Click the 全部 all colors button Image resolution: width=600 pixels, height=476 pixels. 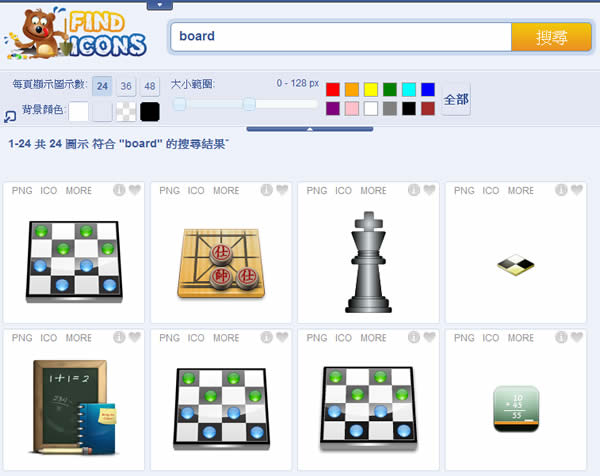pos(456,99)
